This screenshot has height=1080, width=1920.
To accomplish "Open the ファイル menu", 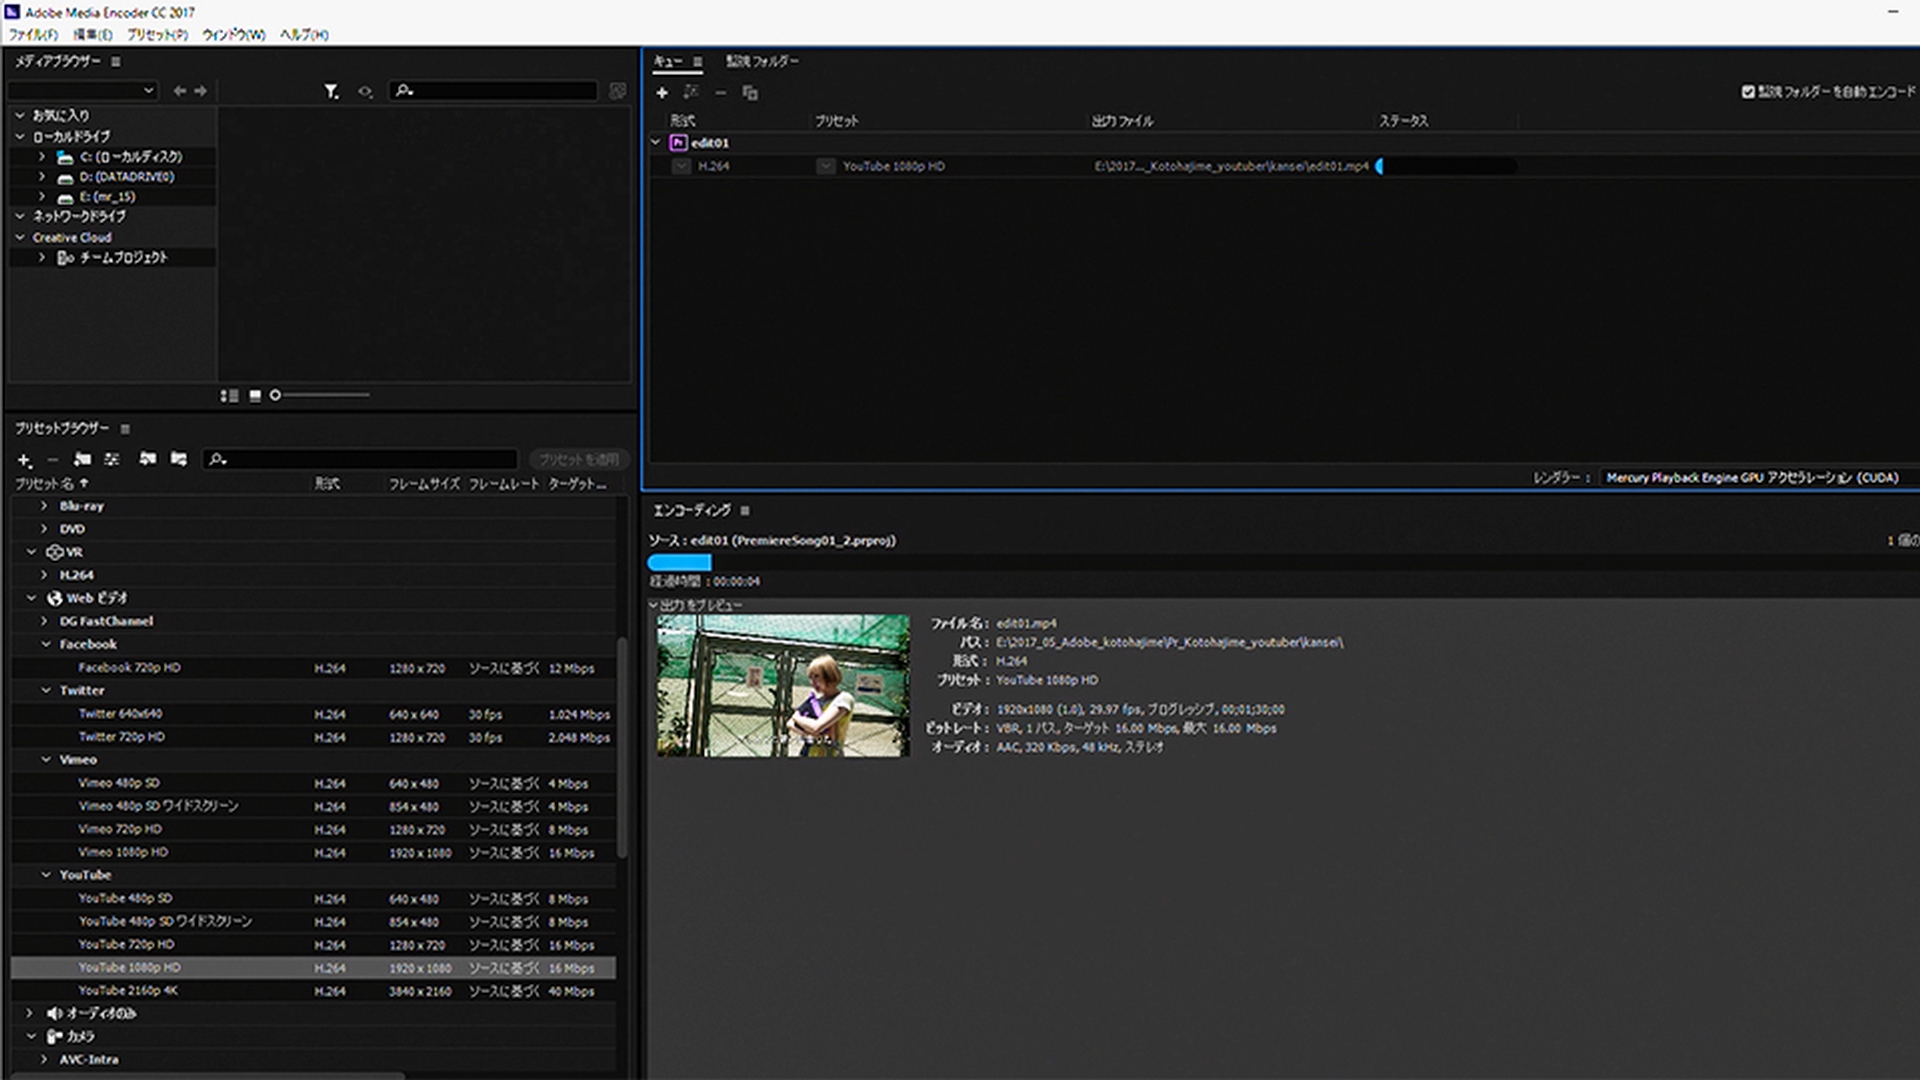I will tap(33, 35).
